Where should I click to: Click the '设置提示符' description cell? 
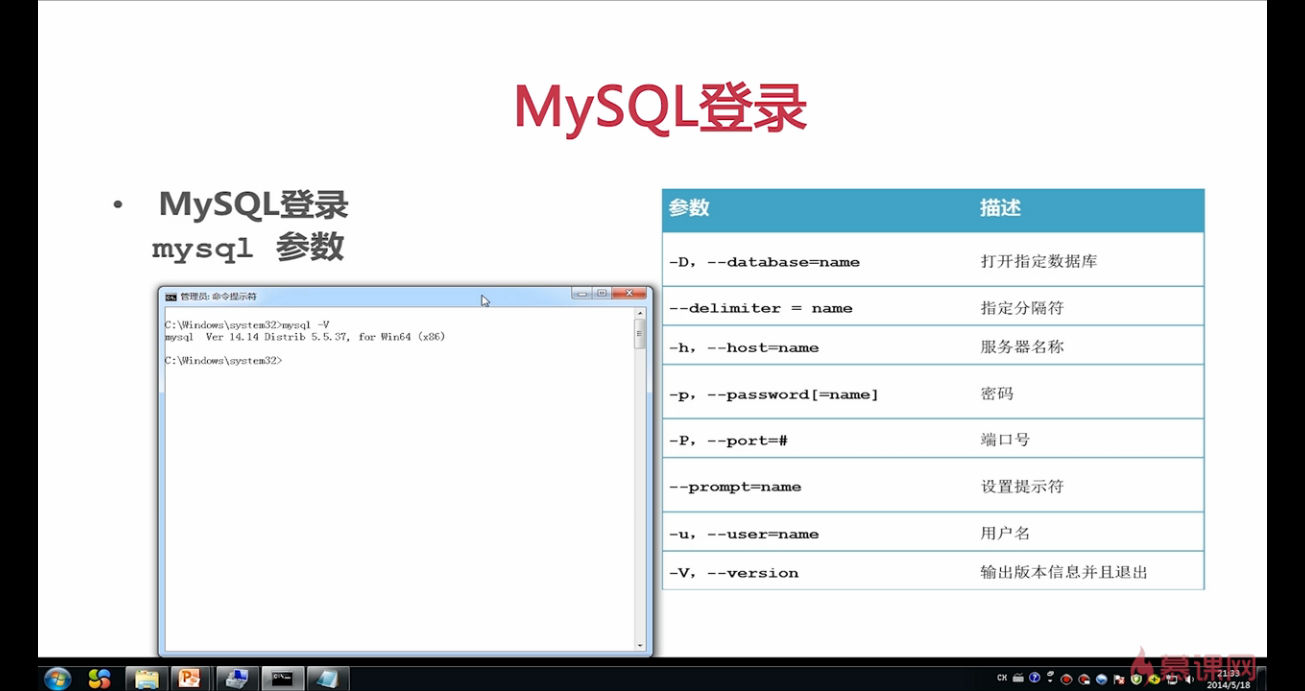(1022, 487)
